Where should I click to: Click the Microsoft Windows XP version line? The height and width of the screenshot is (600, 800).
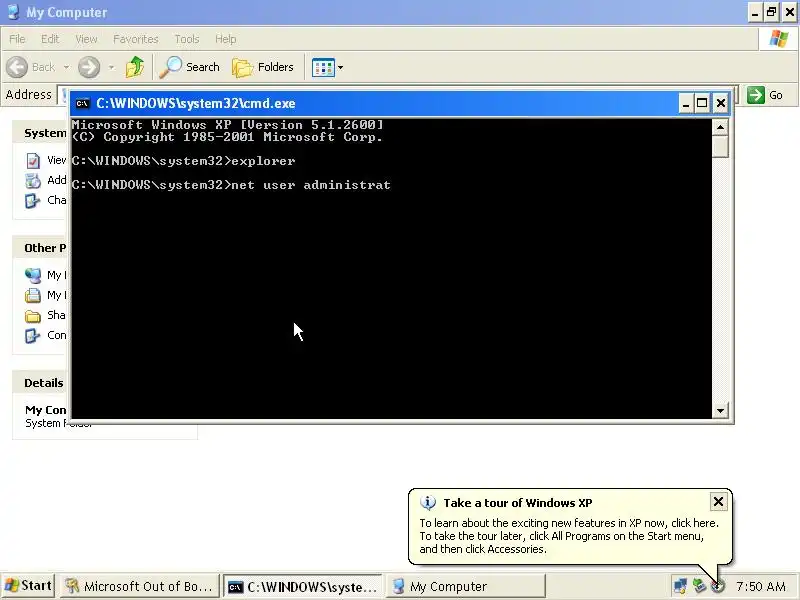tap(228, 124)
